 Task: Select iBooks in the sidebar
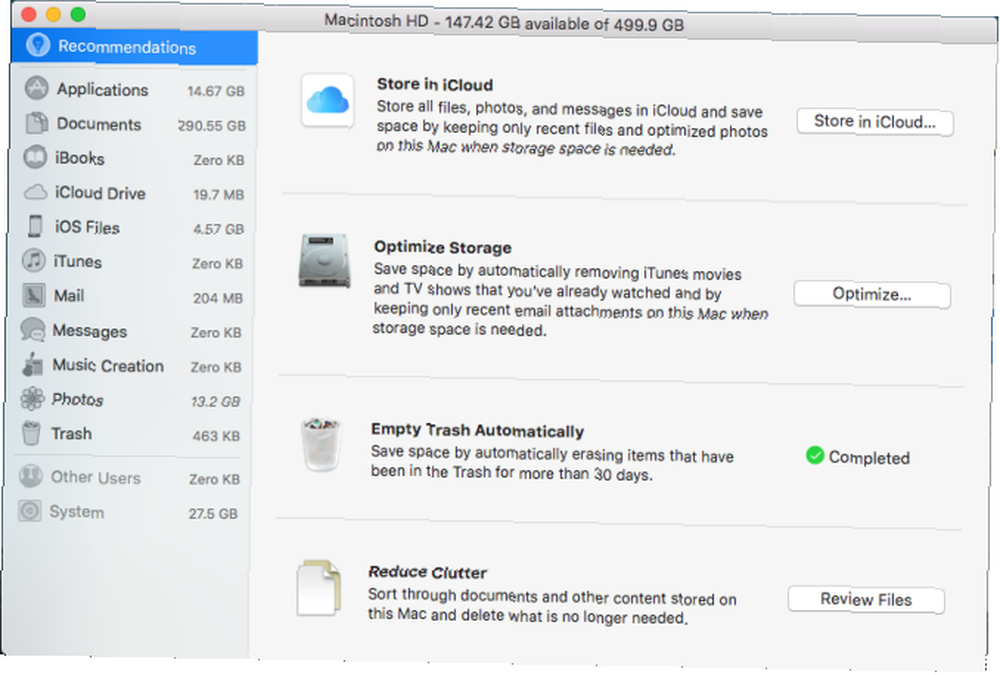(x=133, y=158)
